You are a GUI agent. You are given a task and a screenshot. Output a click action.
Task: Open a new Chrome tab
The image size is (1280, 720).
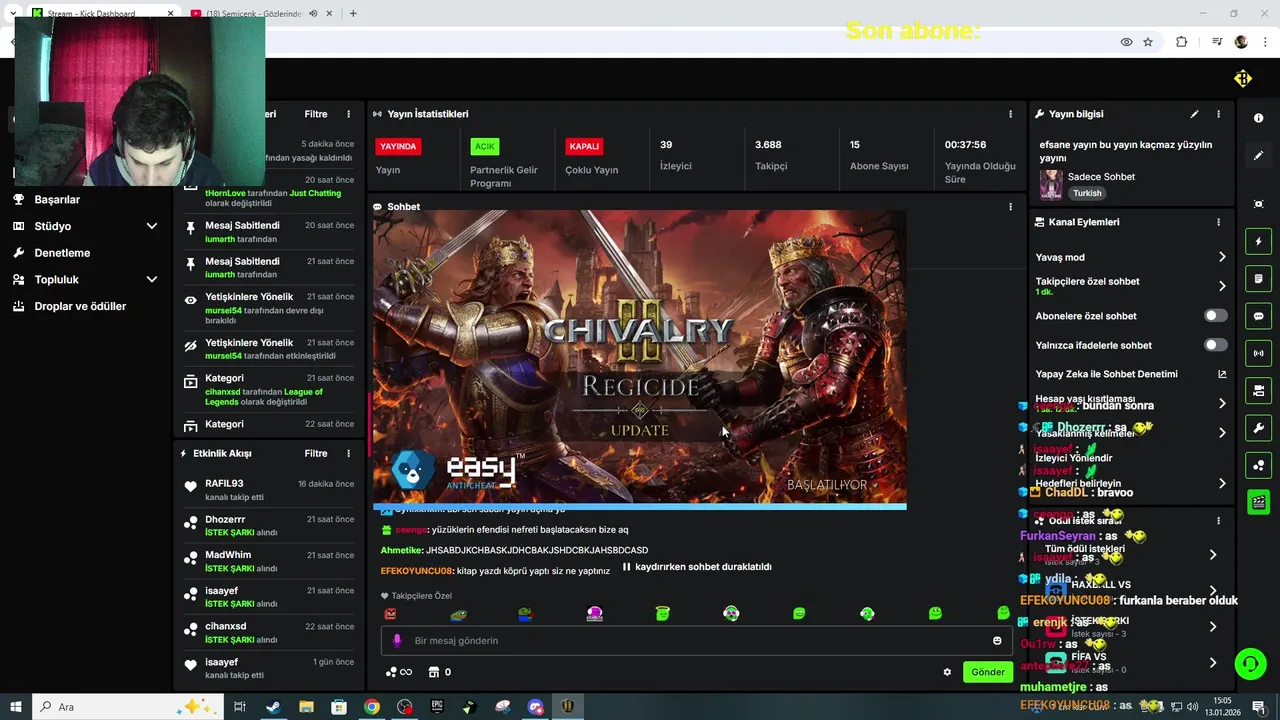[x=353, y=14]
